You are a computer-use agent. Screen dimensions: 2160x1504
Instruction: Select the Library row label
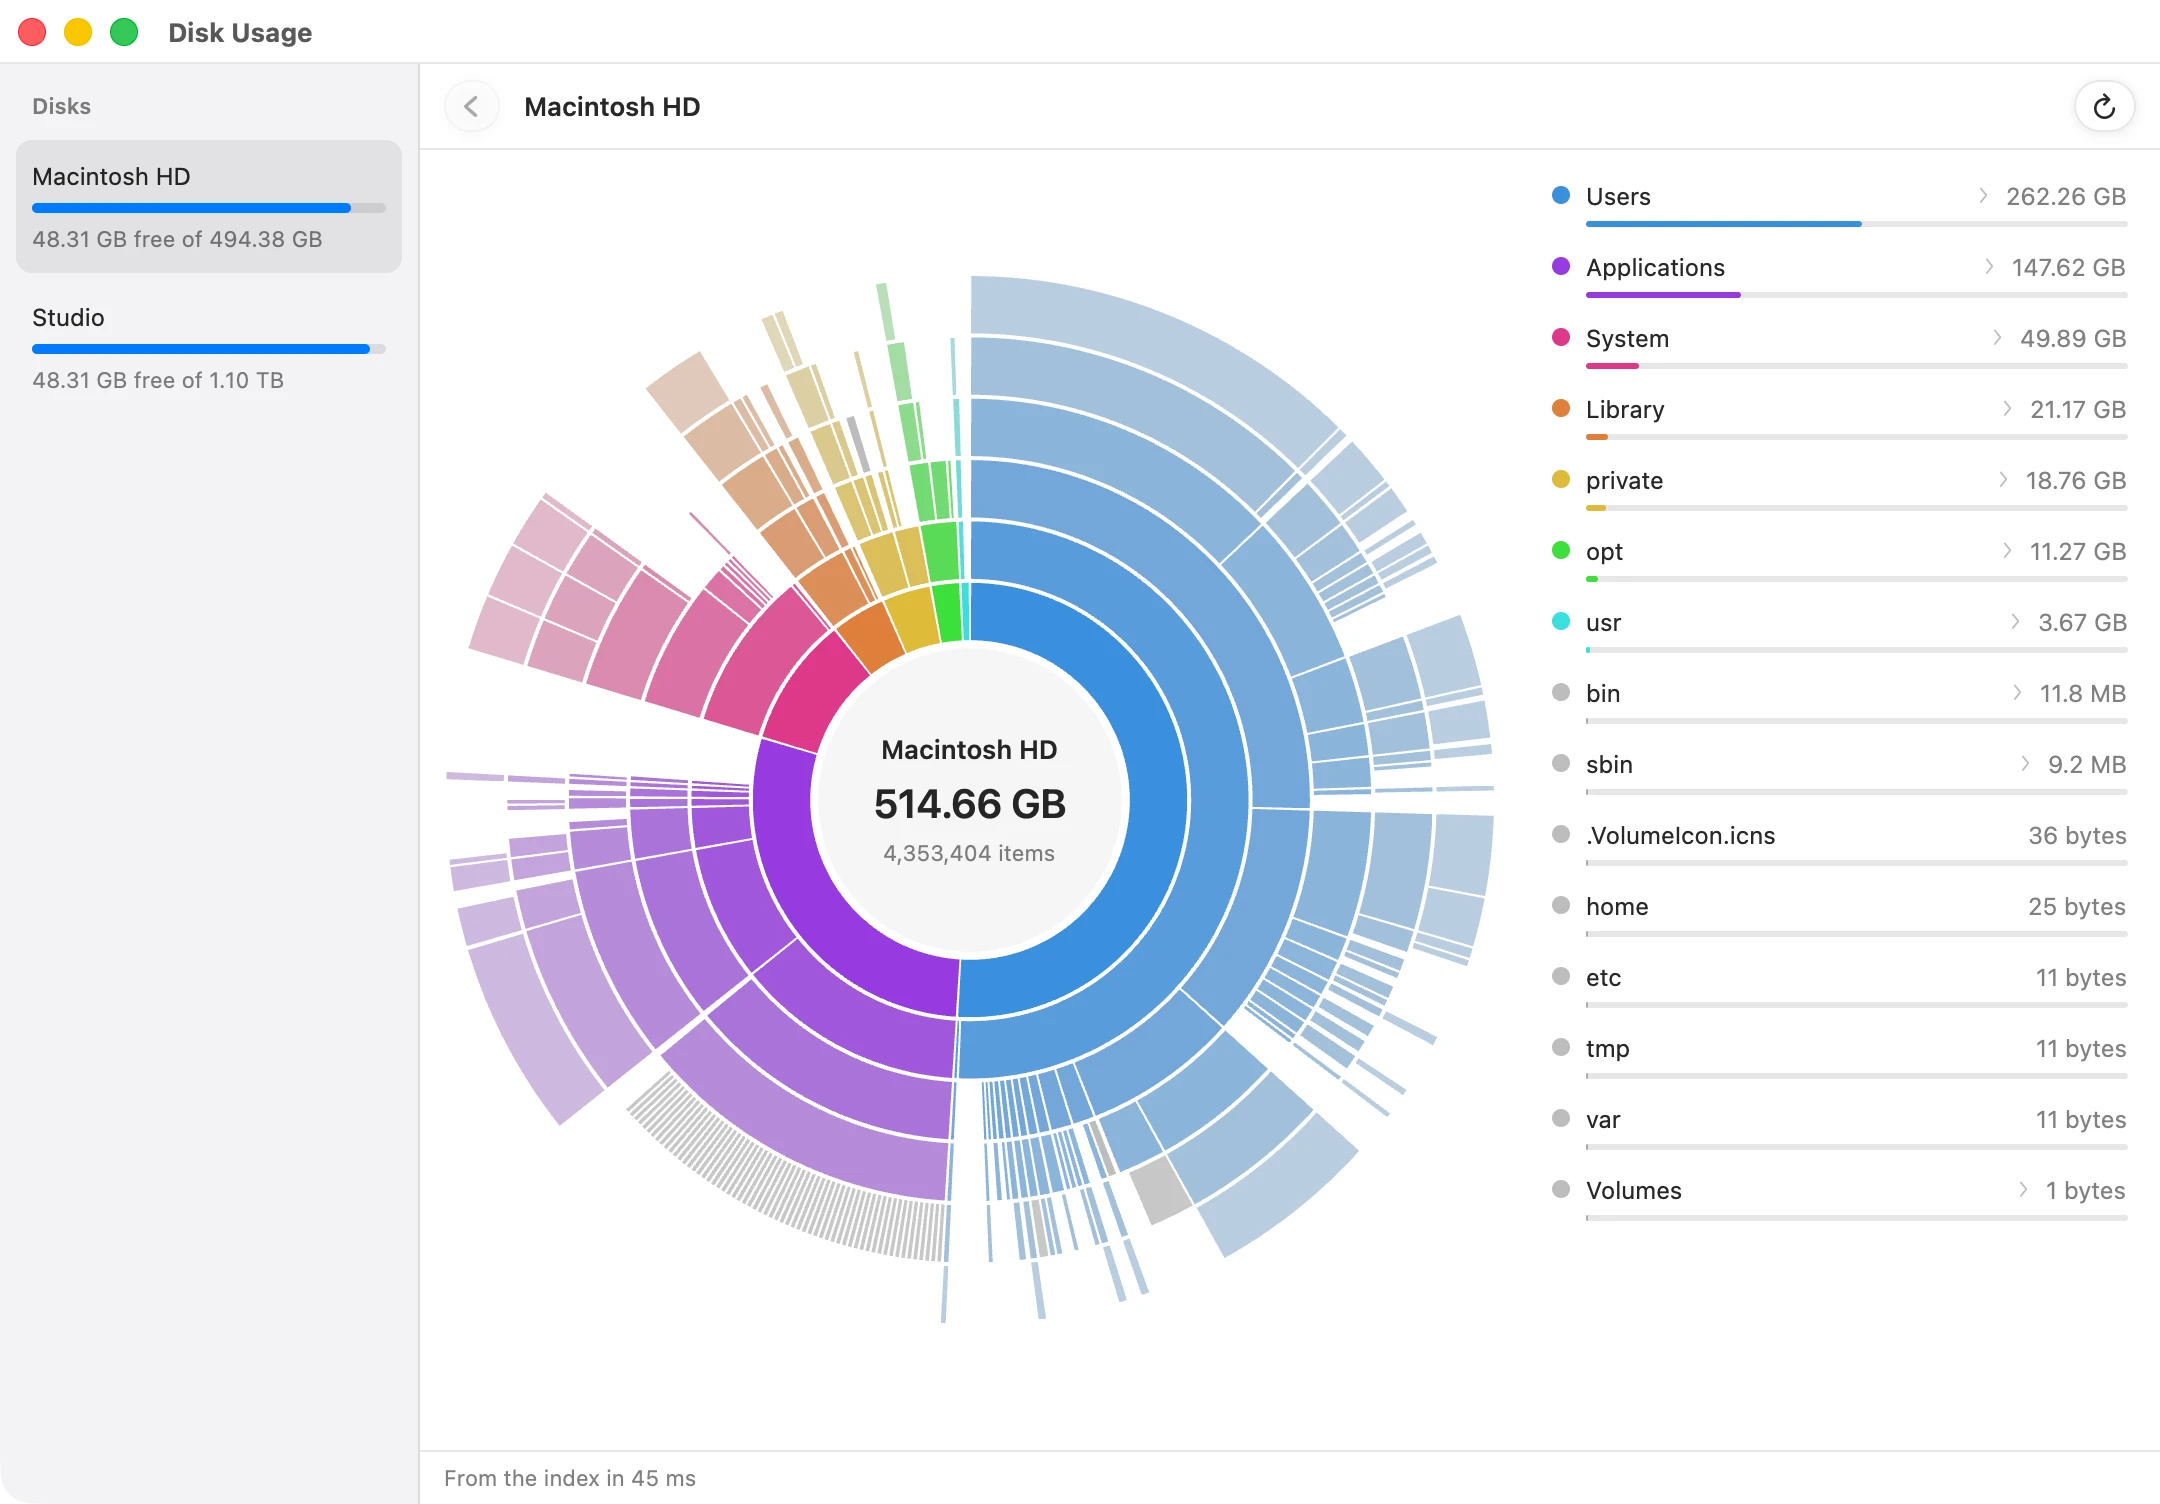pos(1625,410)
